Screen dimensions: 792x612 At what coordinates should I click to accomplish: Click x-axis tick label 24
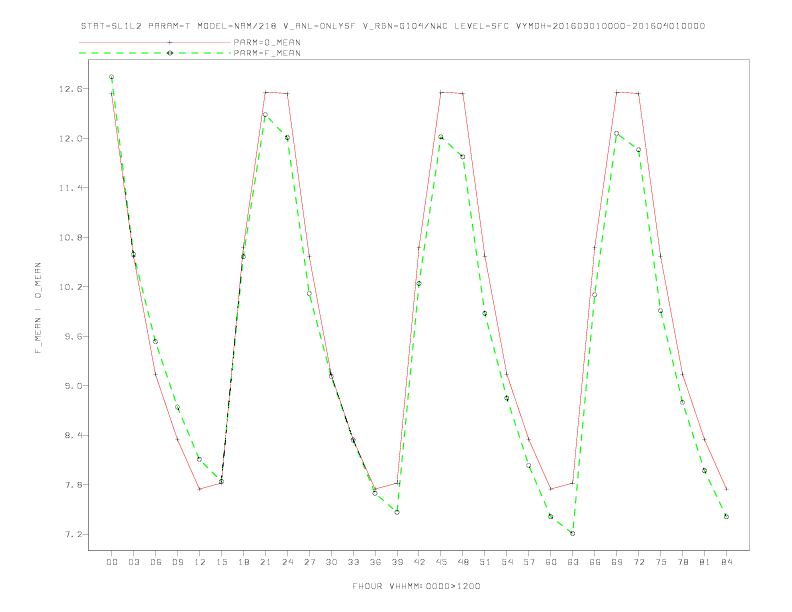[287, 562]
